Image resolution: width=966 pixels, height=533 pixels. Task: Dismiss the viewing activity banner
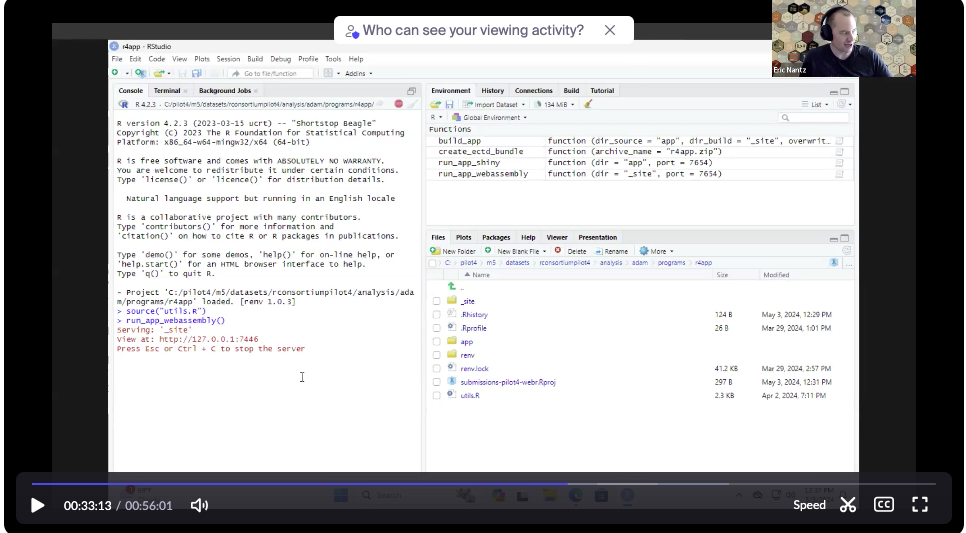coord(610,30)
